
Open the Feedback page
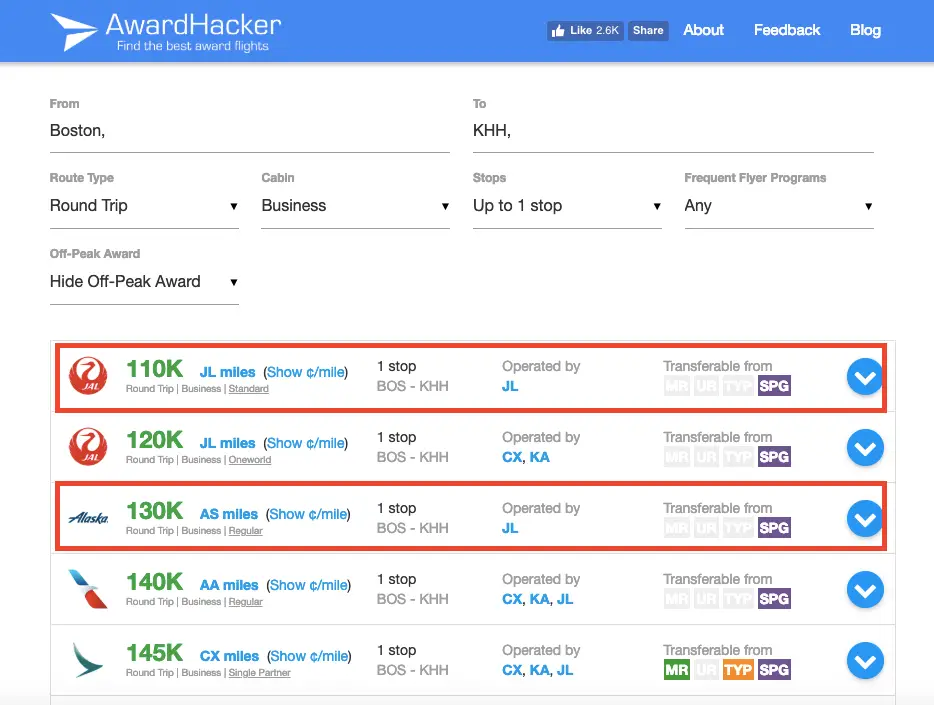[x=787, y=30]
